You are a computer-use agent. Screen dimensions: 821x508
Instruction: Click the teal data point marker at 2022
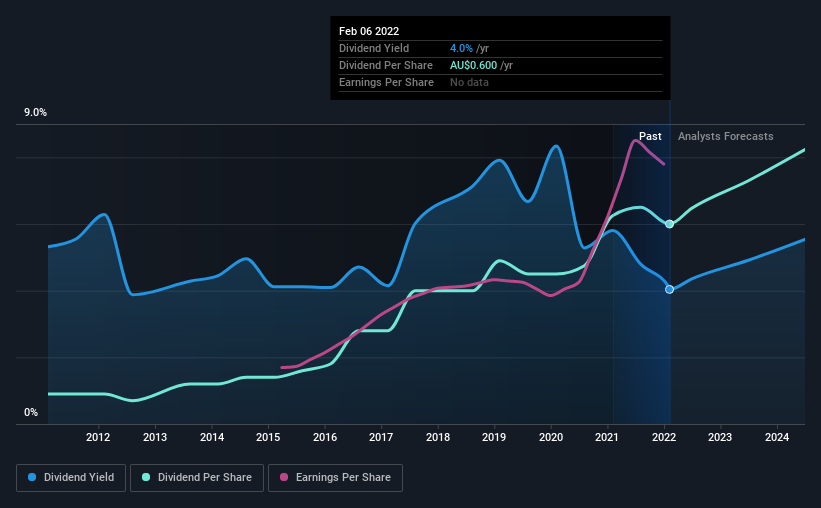coord(669,224)
